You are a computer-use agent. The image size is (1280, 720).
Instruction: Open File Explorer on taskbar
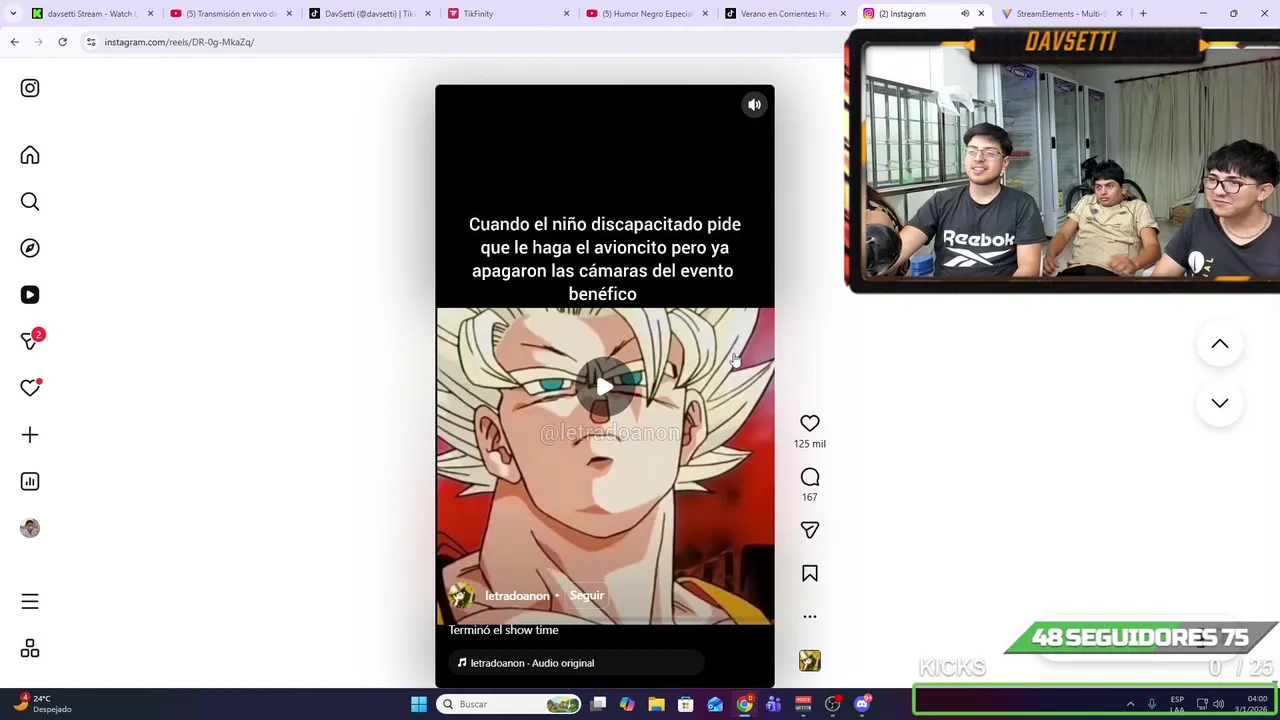pyautogui.click(x=656, y=704)
